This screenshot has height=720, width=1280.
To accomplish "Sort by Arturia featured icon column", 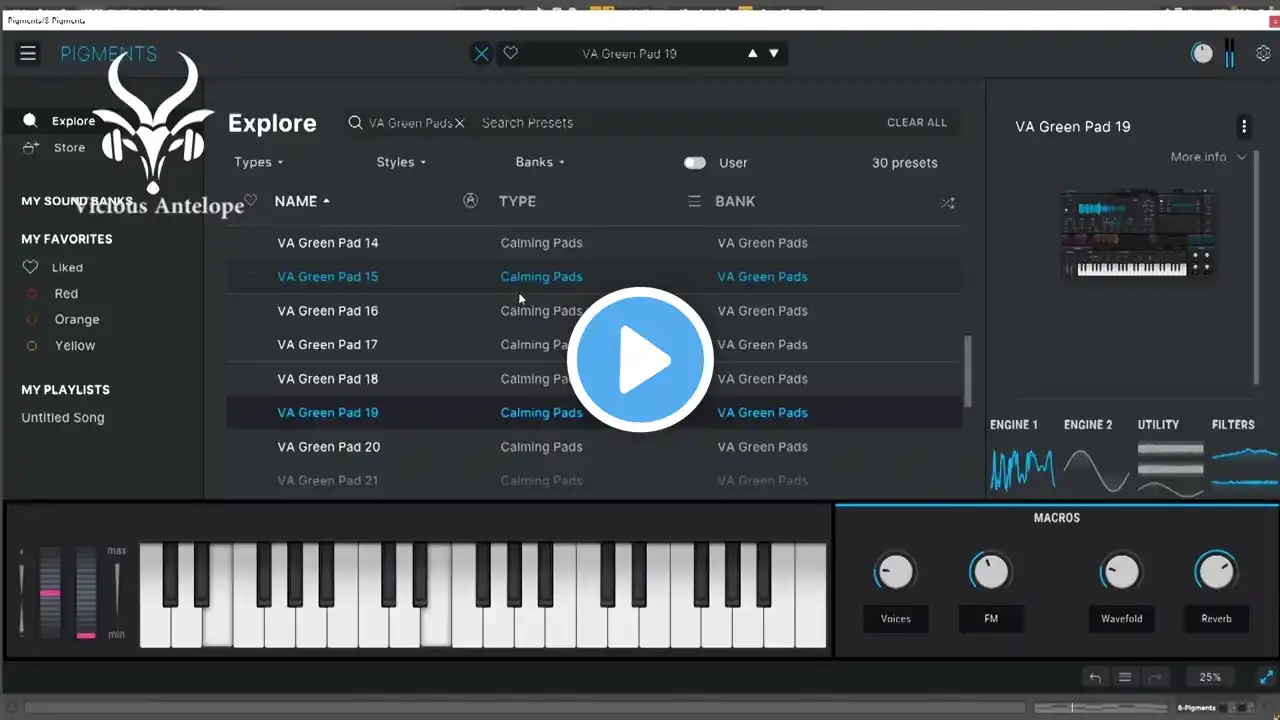I will pos(470,201).
